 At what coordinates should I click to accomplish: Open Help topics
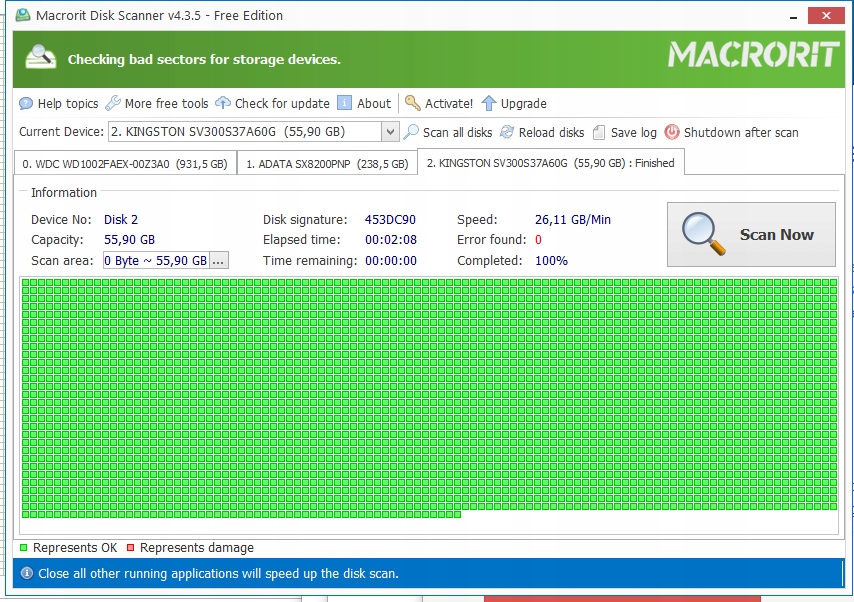coord(58,104)
